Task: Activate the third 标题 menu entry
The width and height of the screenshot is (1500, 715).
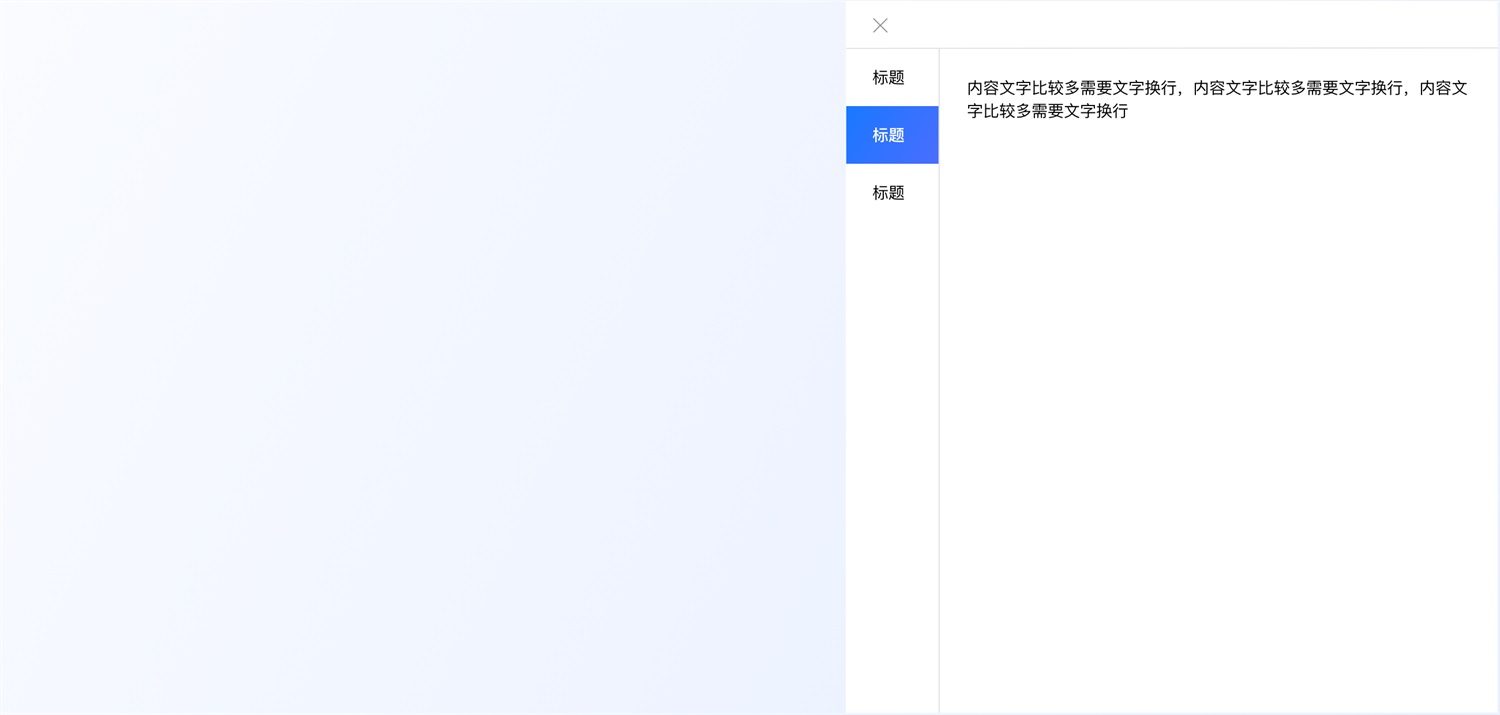Action: click(x=888, y=192)
